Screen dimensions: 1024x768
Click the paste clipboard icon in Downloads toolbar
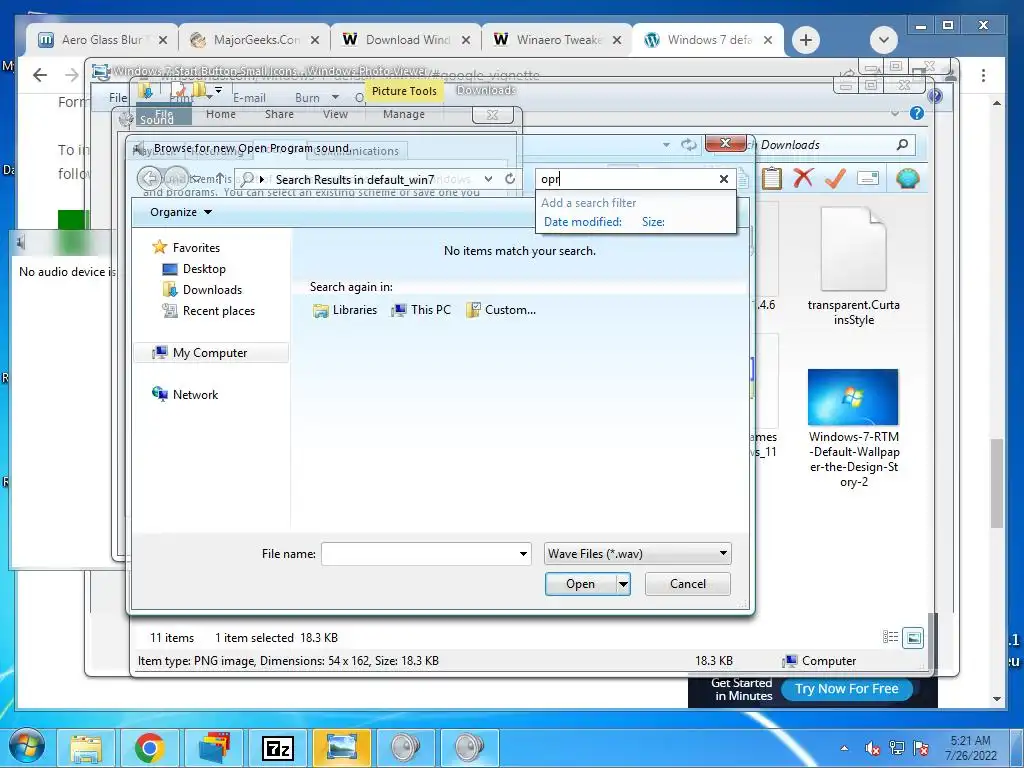coord(771,178)
